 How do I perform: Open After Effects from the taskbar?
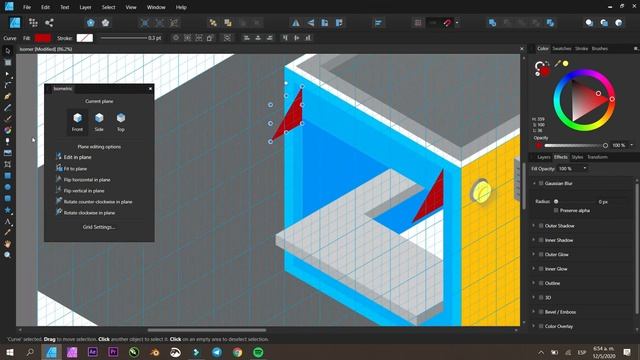pos(93,352)
